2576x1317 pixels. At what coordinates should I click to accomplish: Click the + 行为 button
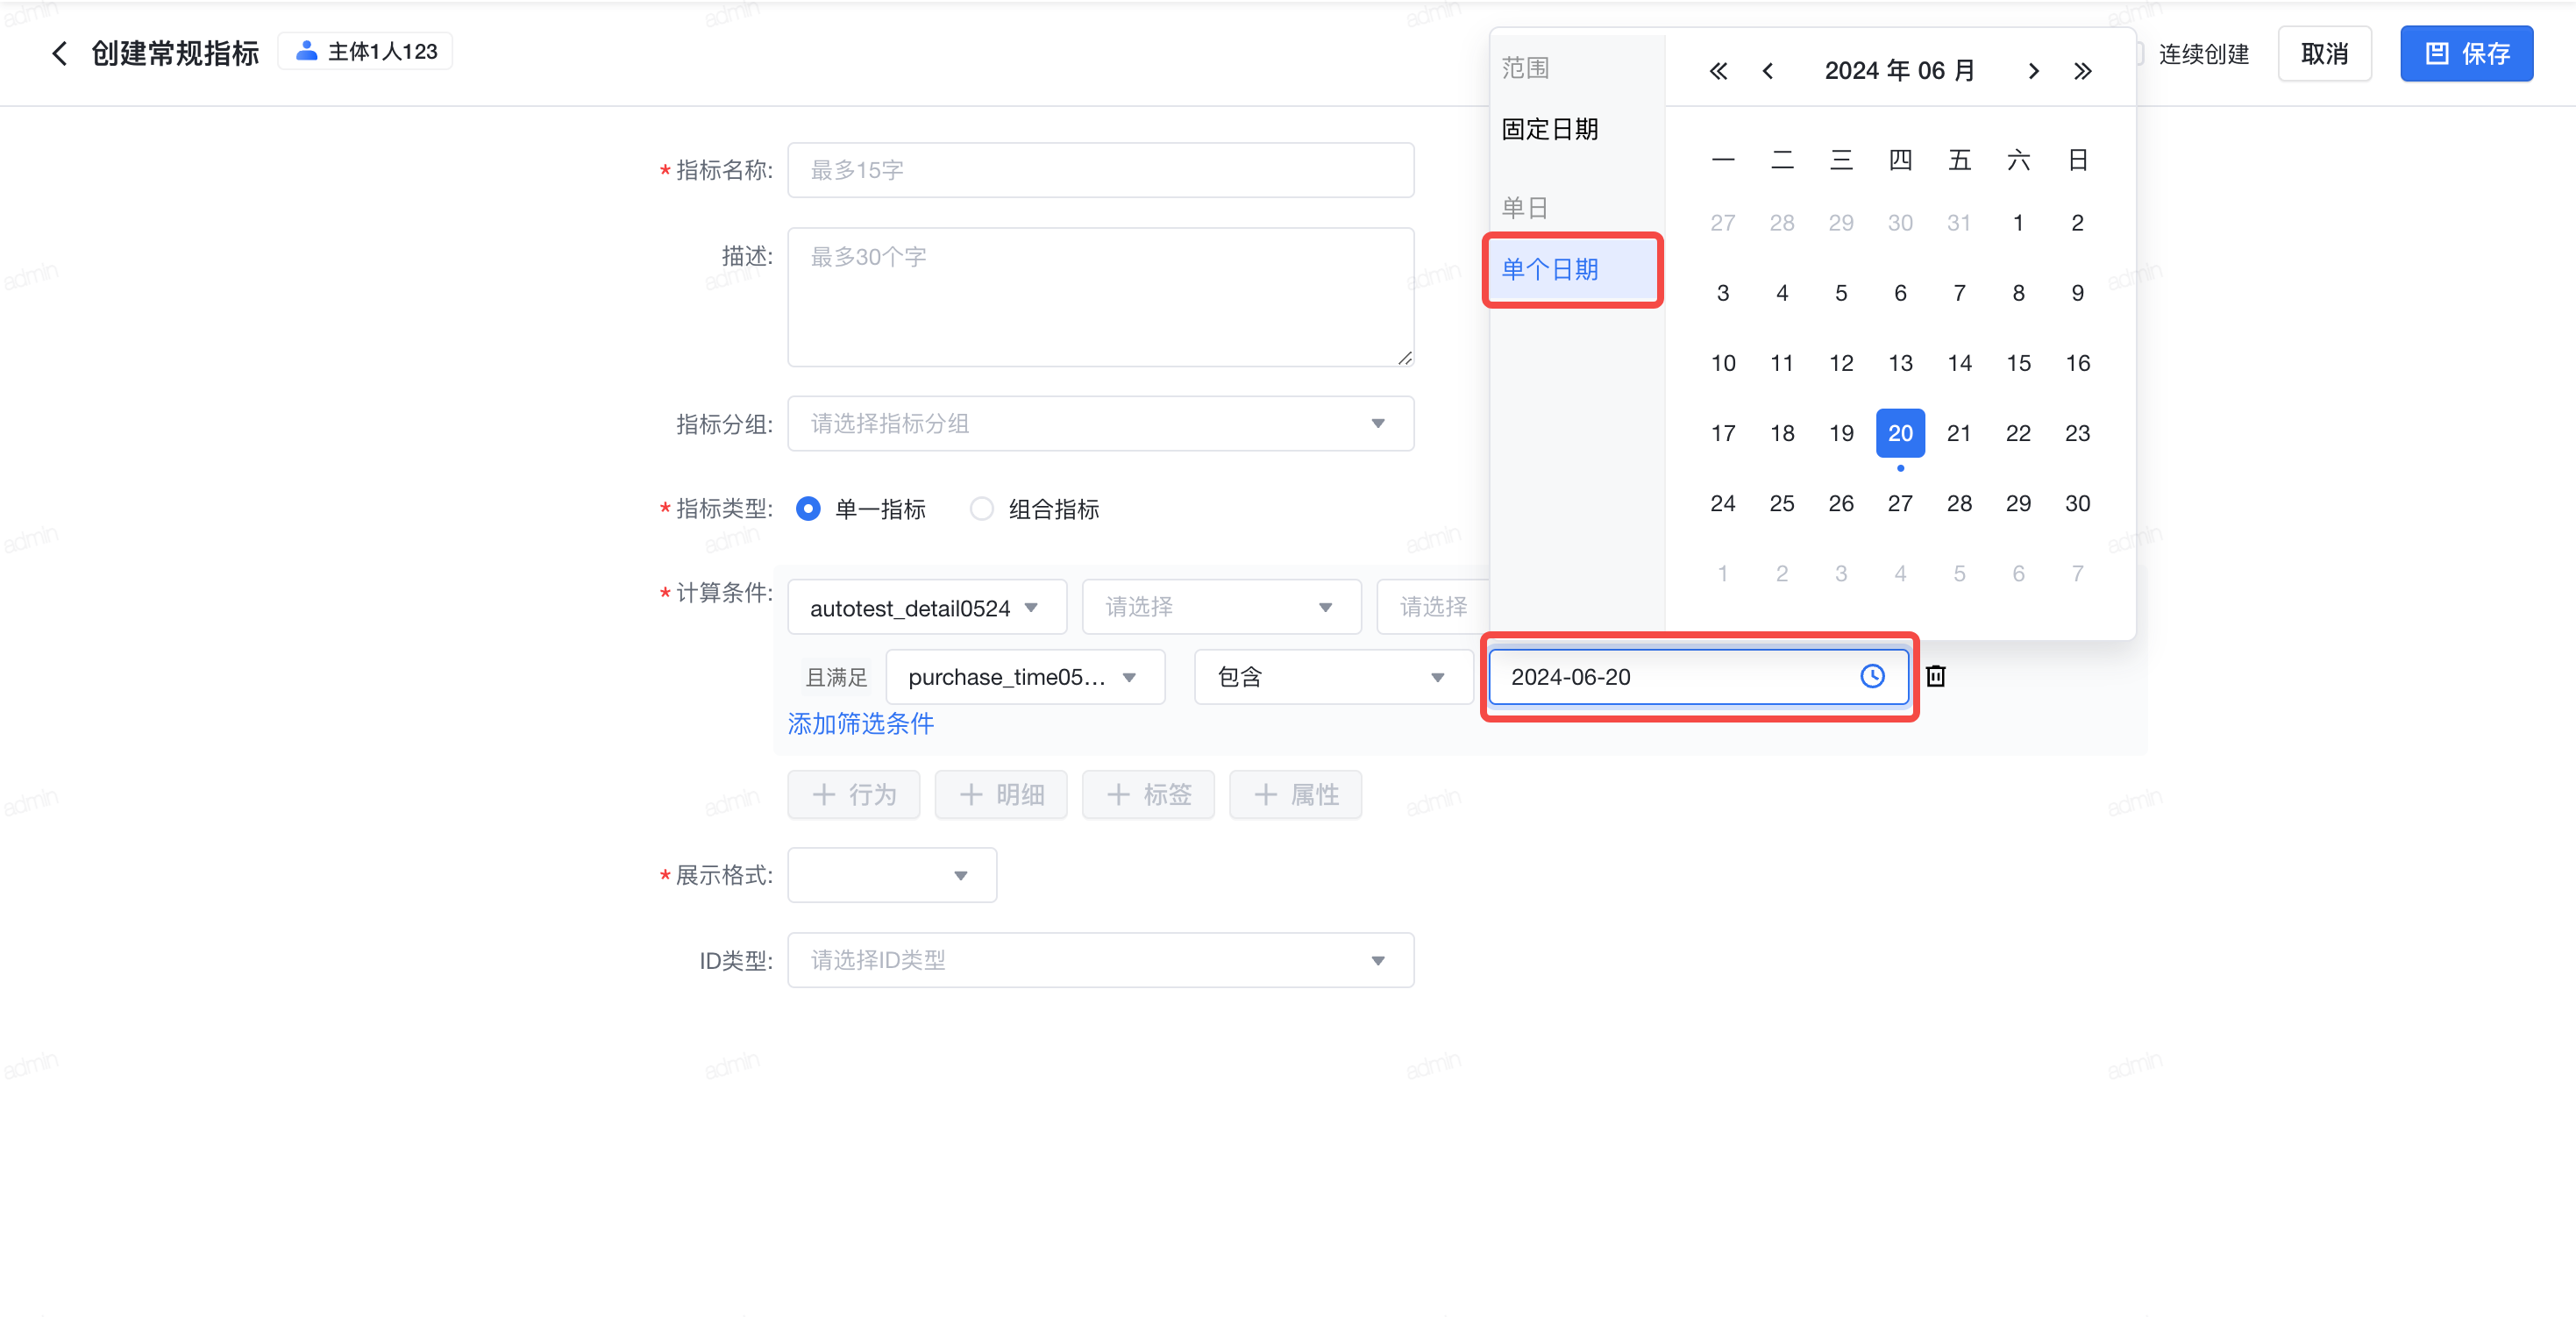pos(853,795)
